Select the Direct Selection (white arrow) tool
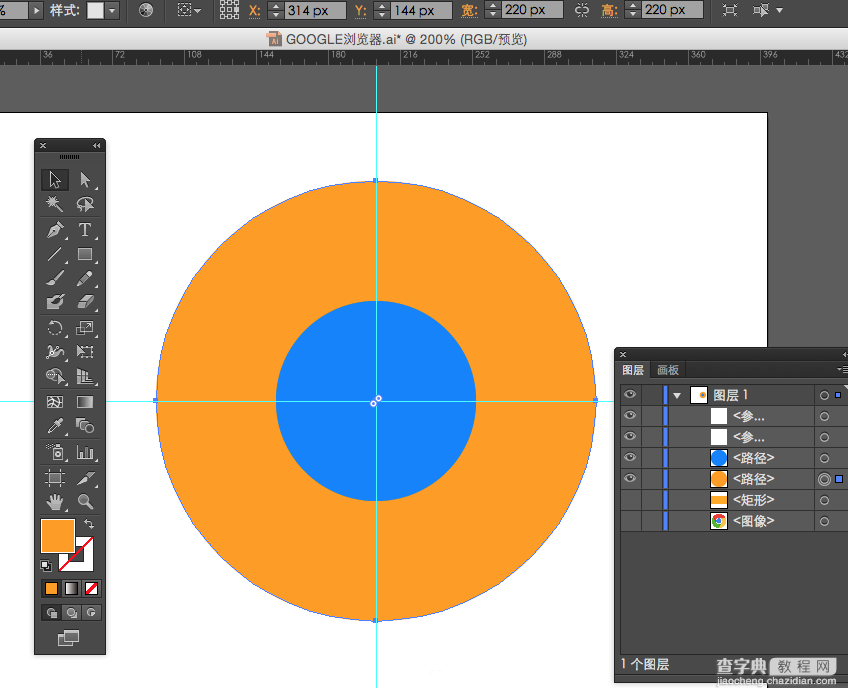This screenshot has width=848, height=688. 85,180
